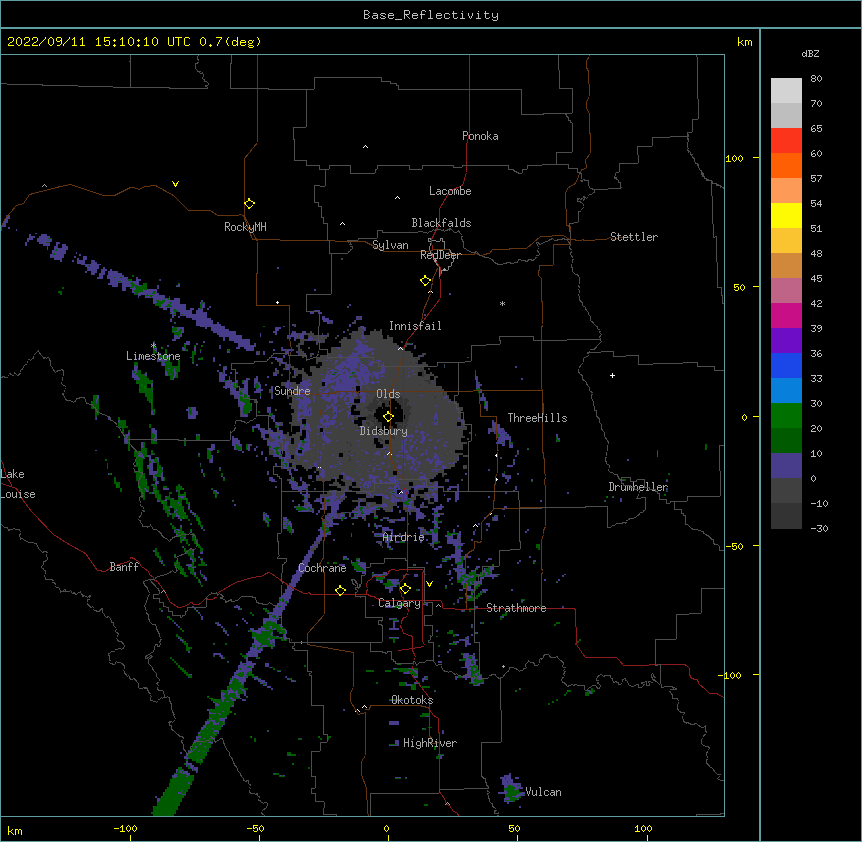The width and height of the screenshot is (862, 842).
Task: Click the green radar echo beside the Vulcan label
Action: pos(512,790)
